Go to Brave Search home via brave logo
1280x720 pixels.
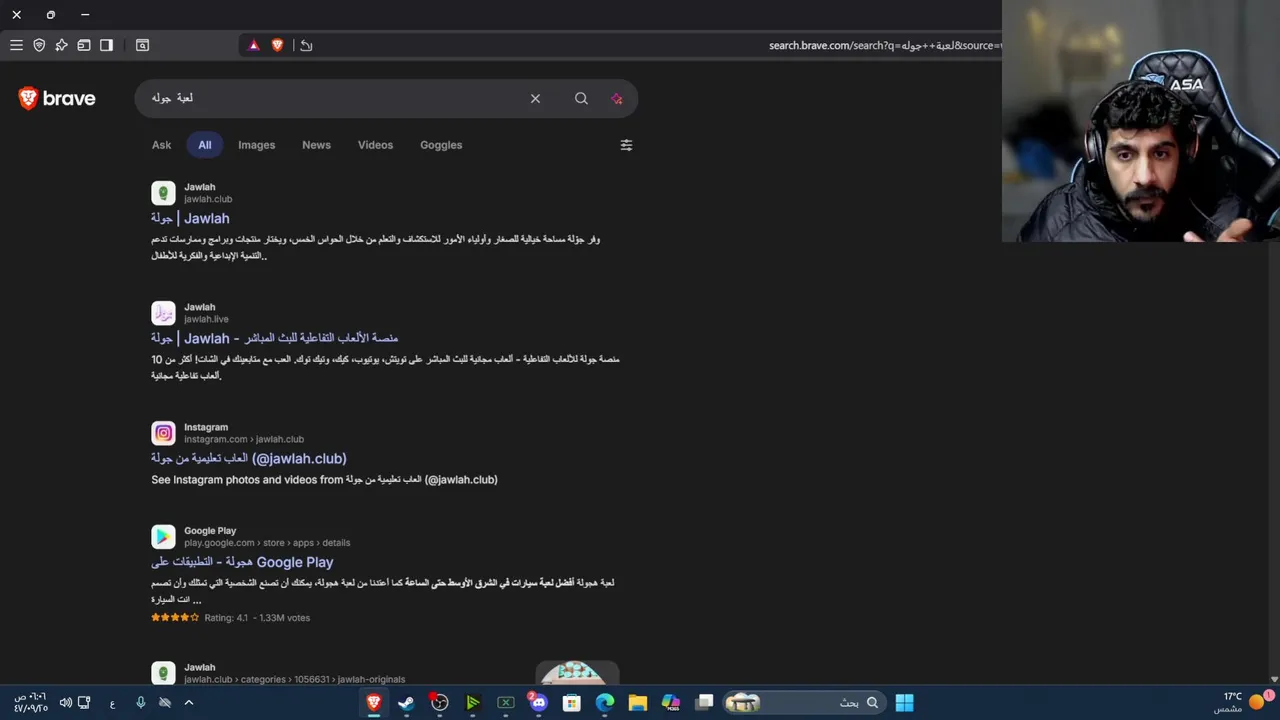click(57, 98)
